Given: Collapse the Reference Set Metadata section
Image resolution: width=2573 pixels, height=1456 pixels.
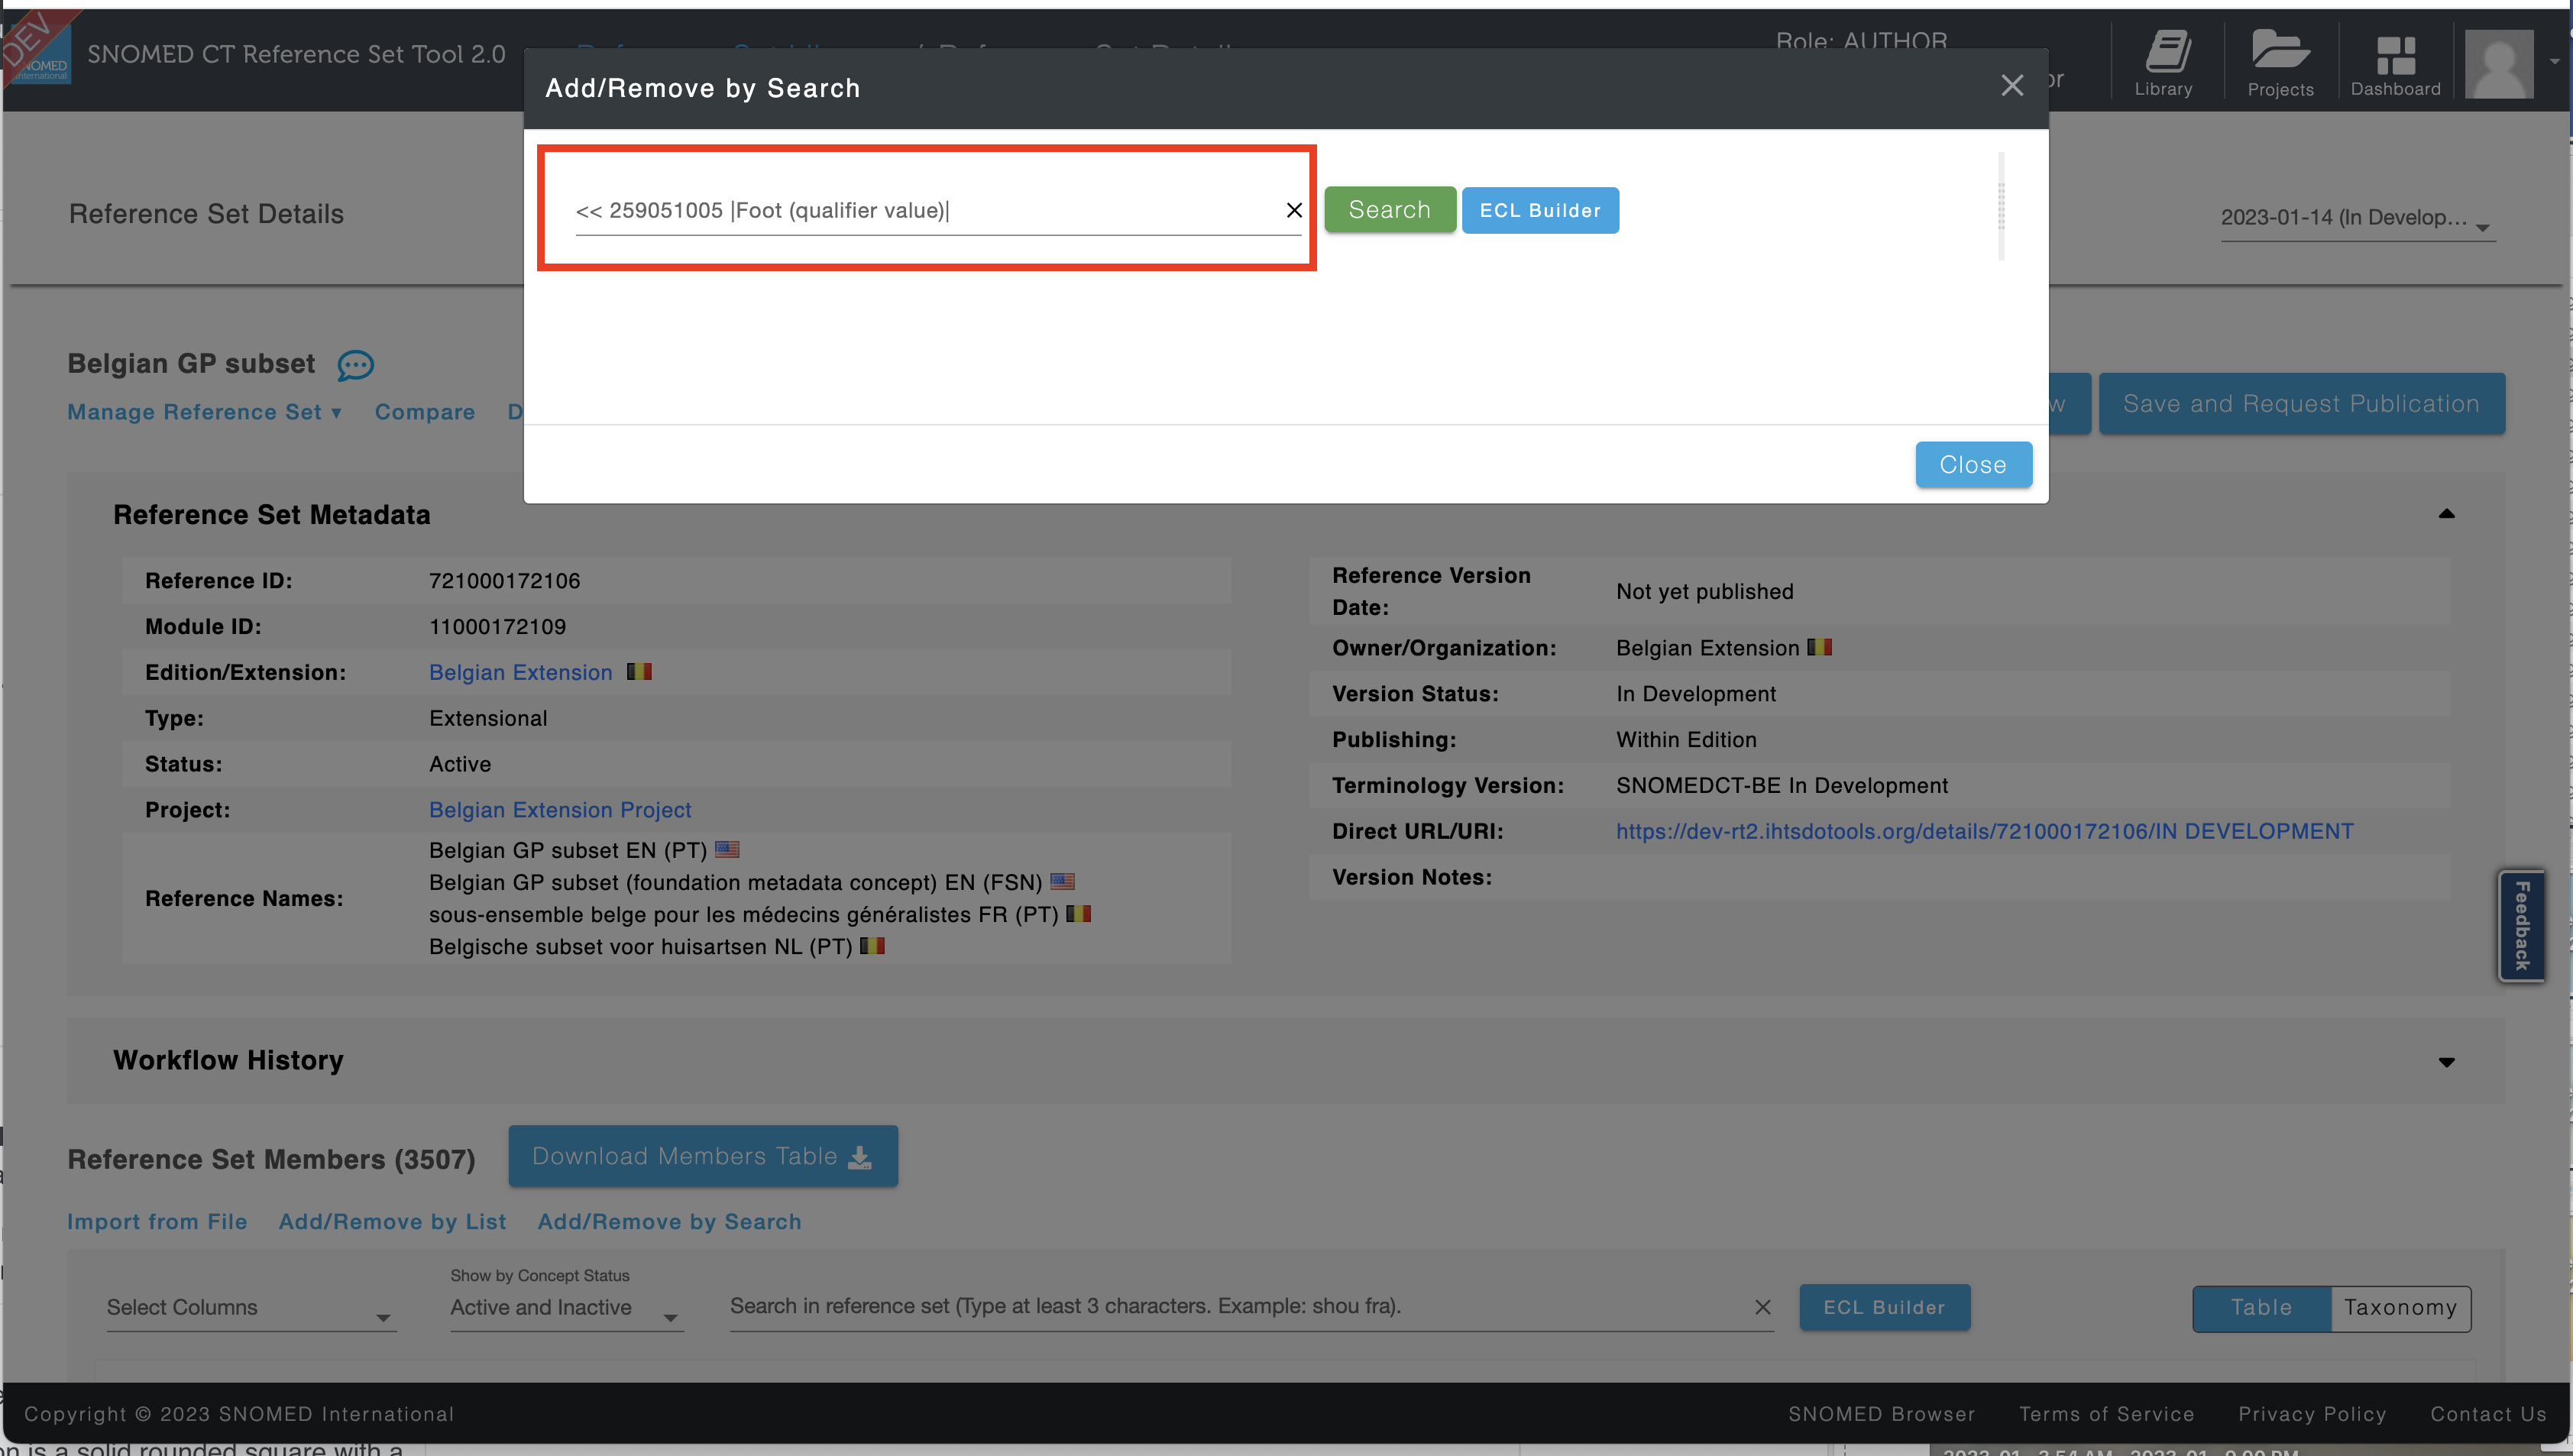Looking at the screenshot, I should (2446, 514).
